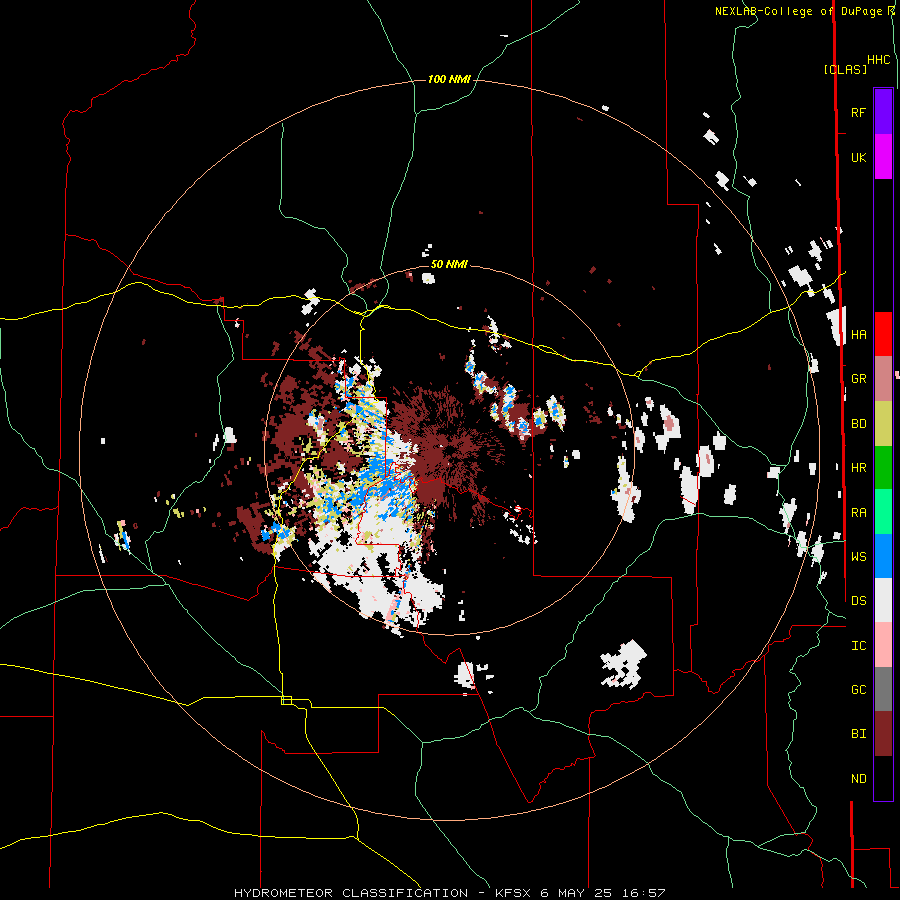Click the GR legend label

point(858,379)
